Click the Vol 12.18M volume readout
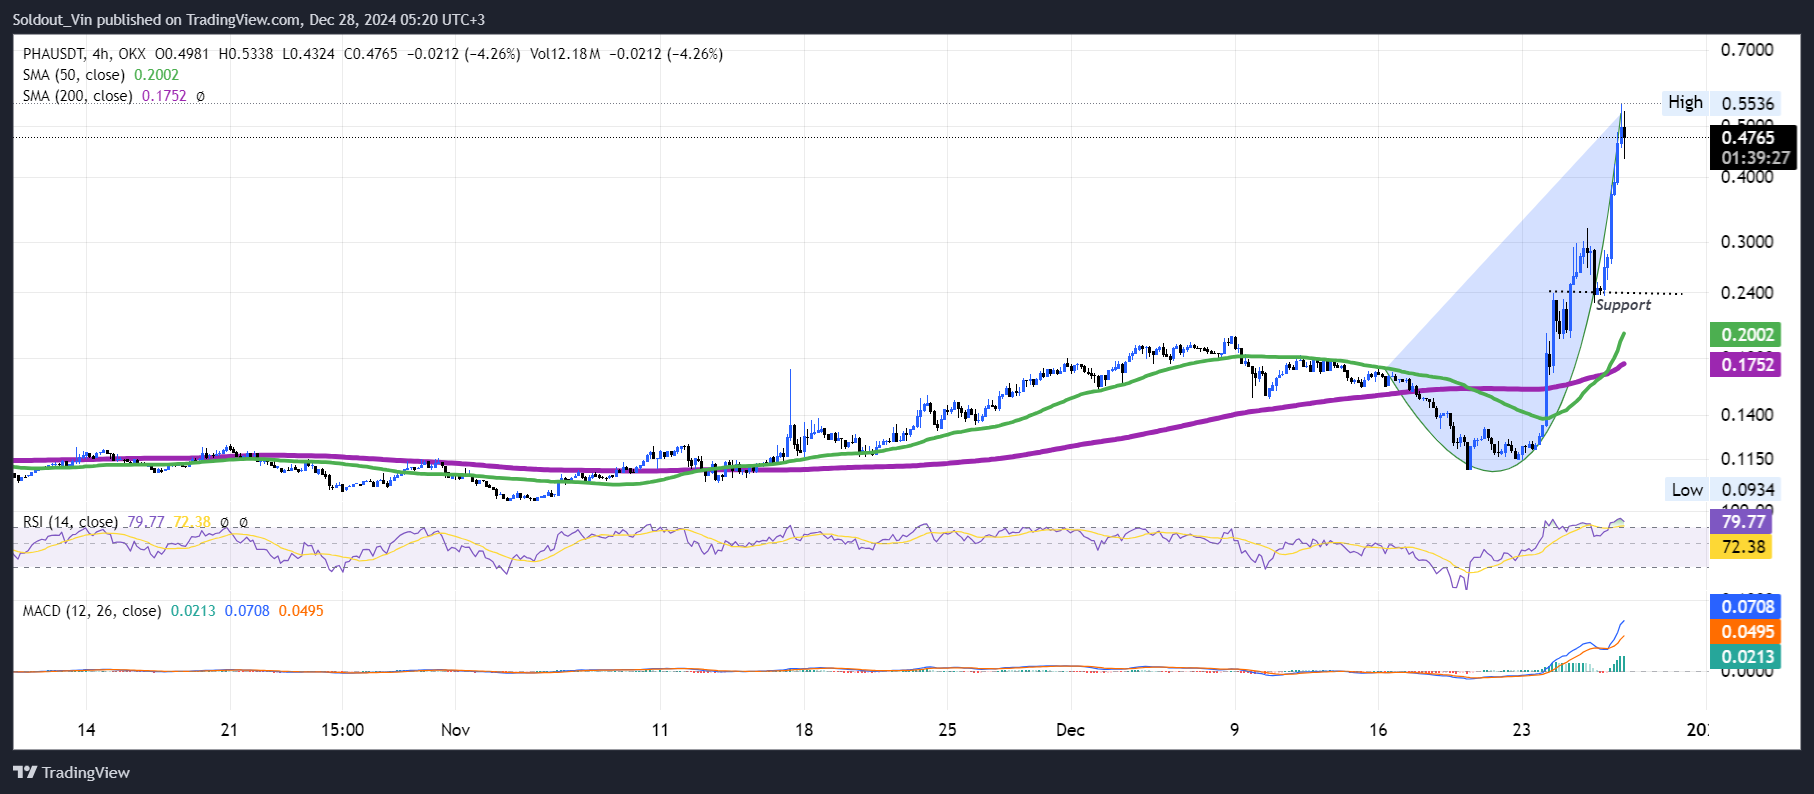Viewport: 1814px width, 794px height. tap(565, 54)
